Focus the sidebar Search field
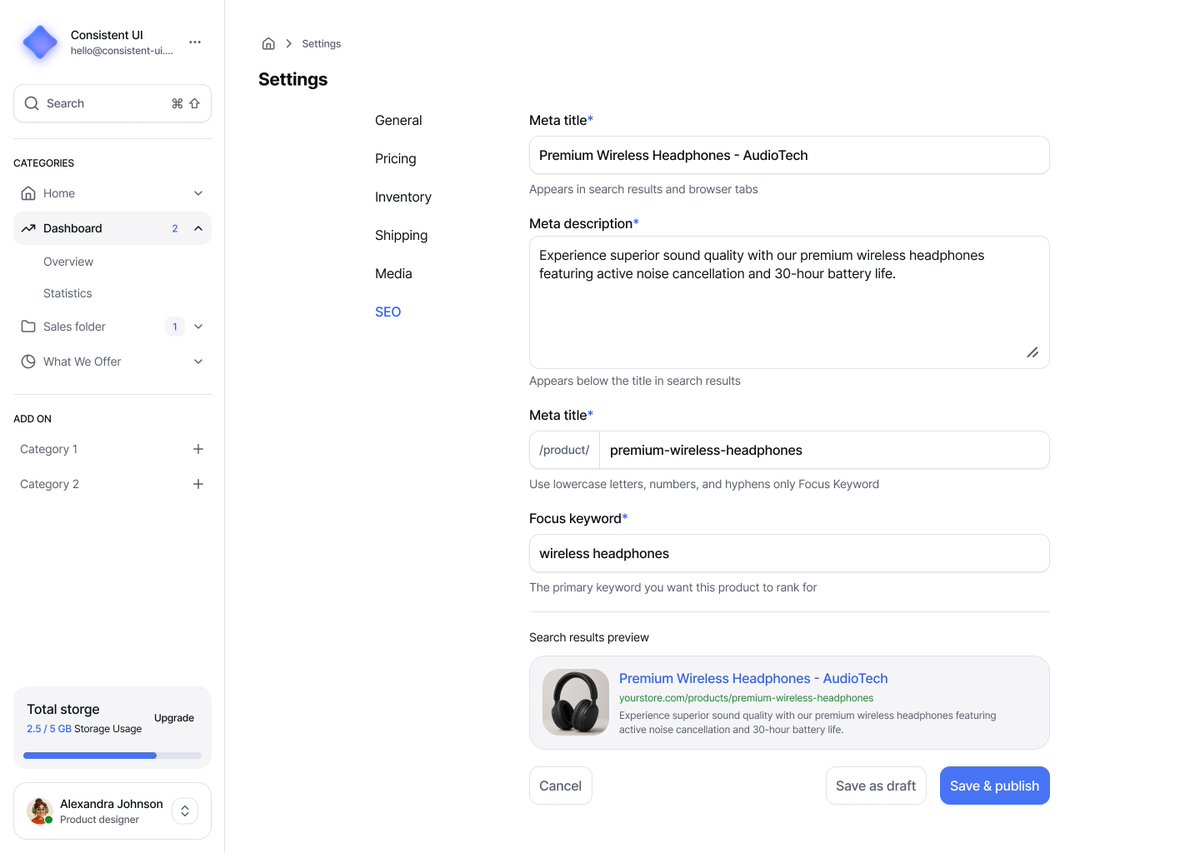1200x853 pixels. pyautogui.click(x=112, y=103)
